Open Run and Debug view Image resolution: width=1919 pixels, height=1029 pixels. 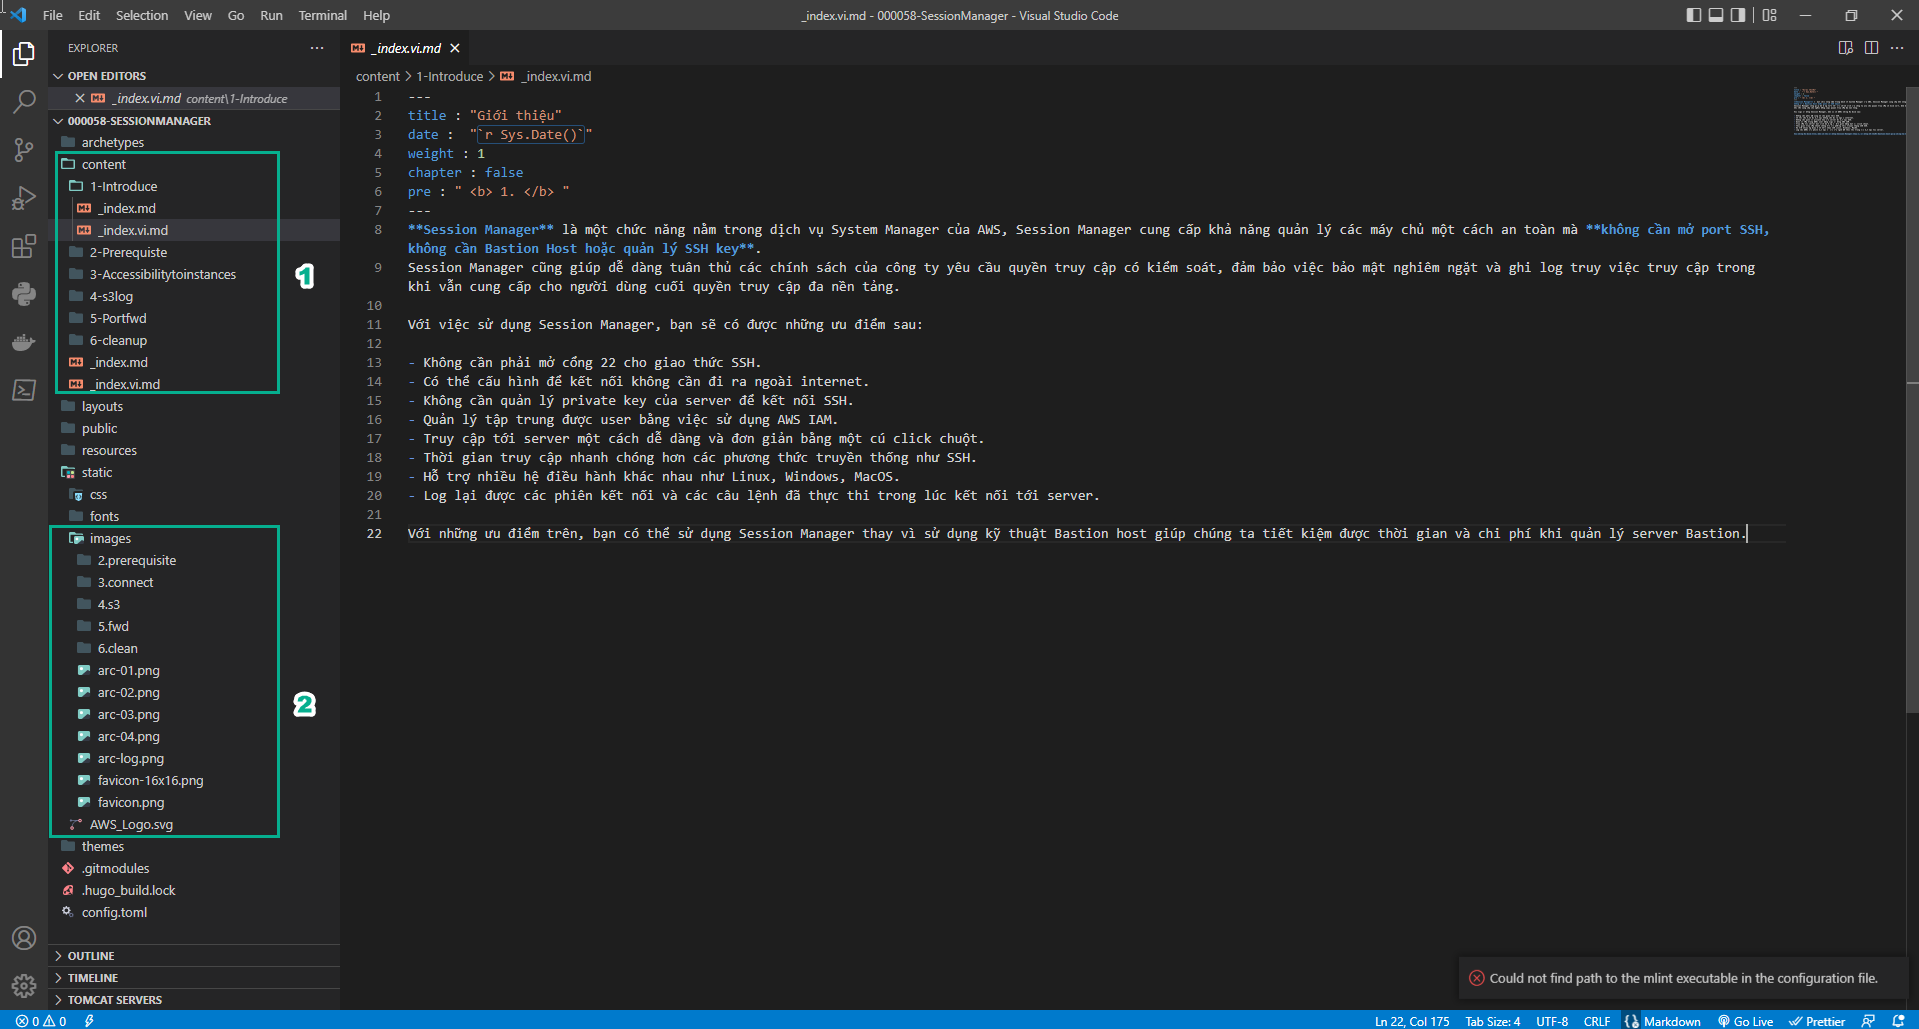(x=24, y=198)
